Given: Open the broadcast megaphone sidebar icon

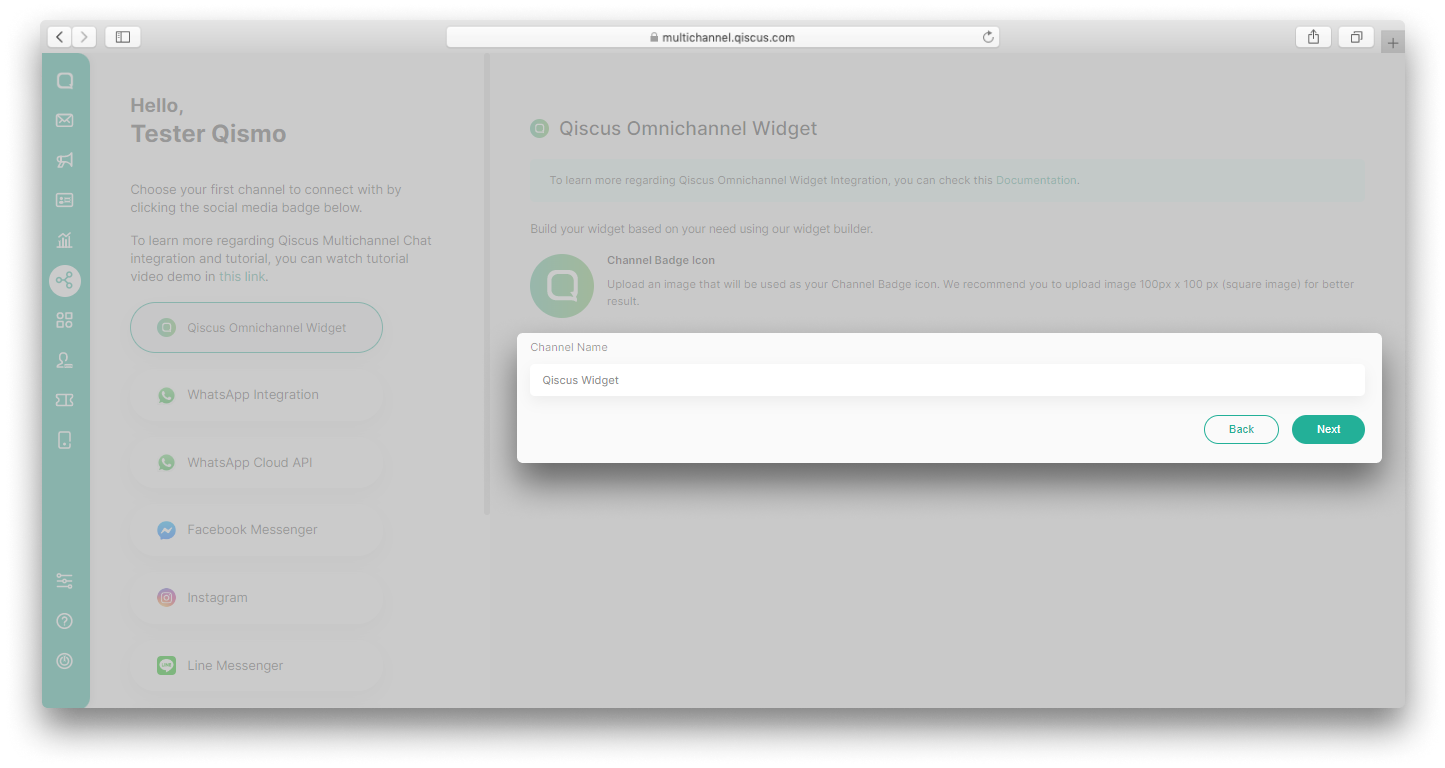Looking at the screenshot, I should click(65, 160).
